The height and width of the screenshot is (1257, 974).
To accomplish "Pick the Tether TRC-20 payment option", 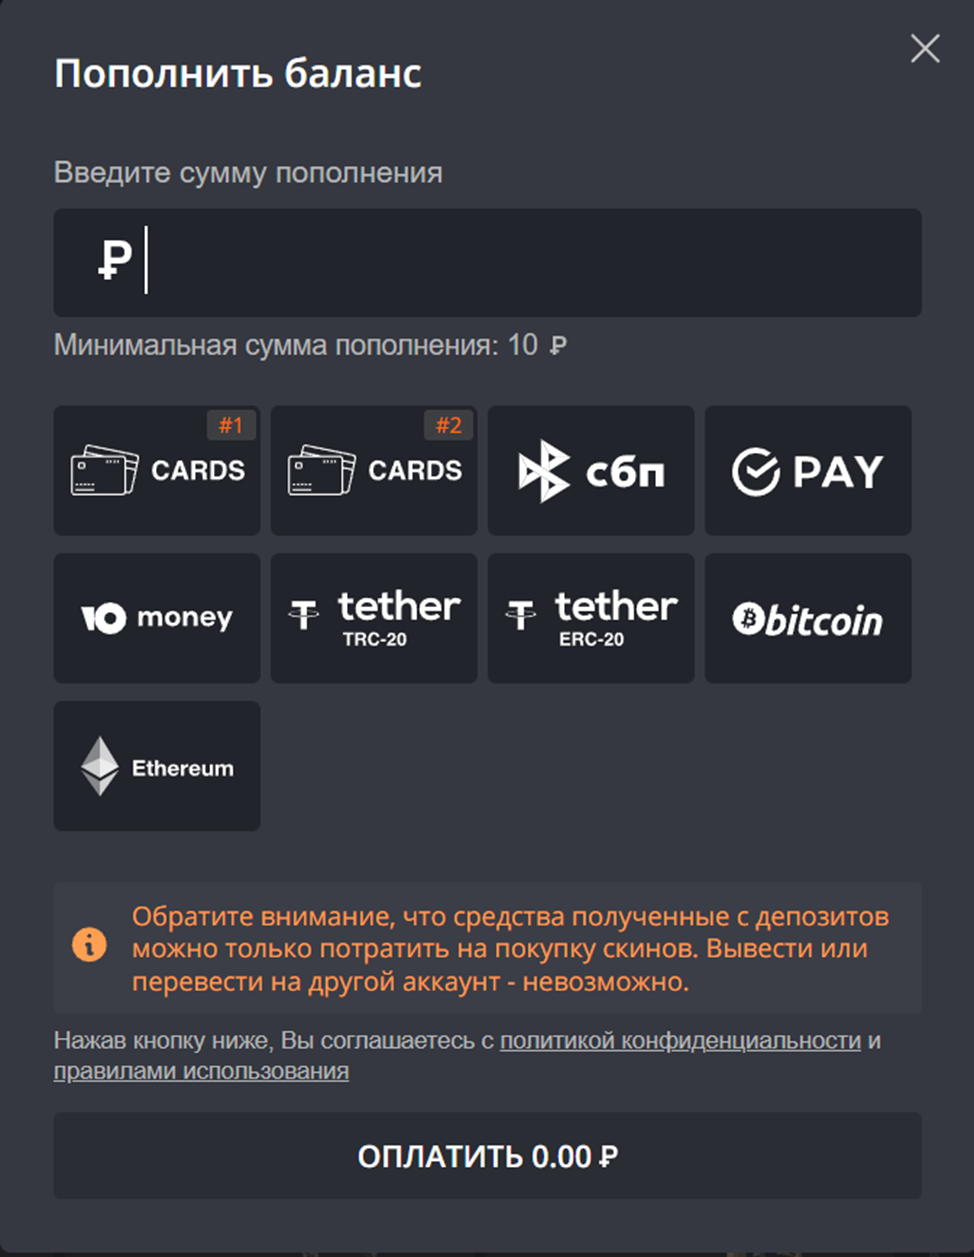I will 374,618.
